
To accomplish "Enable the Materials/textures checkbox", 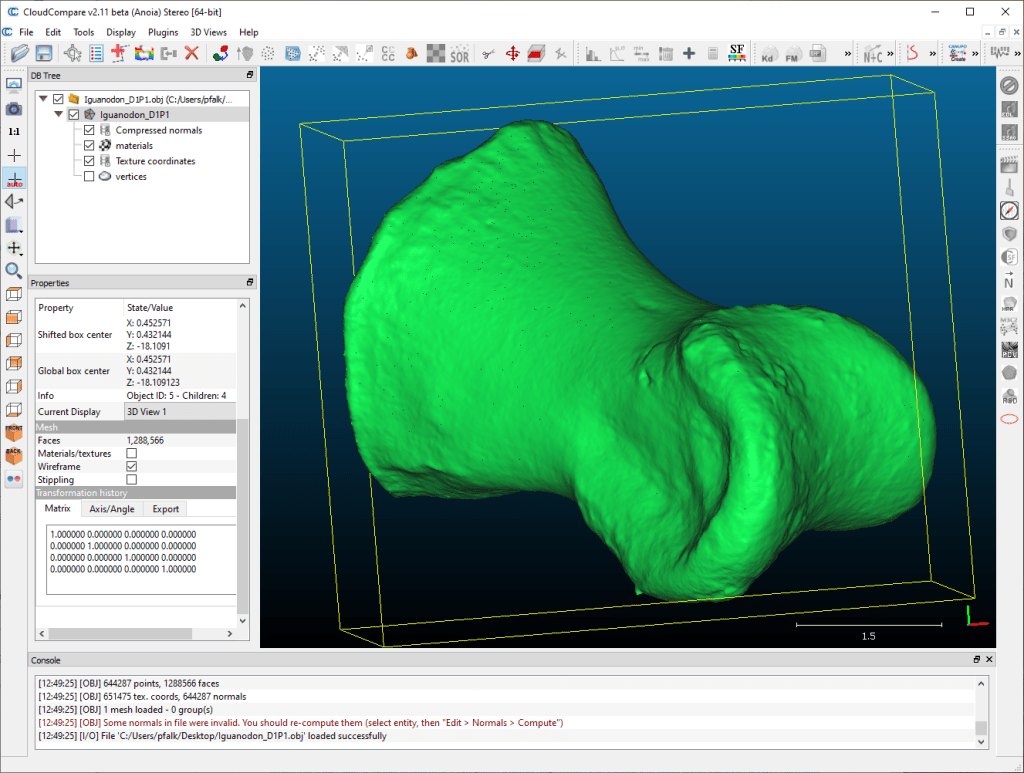I will click(131, 454).
